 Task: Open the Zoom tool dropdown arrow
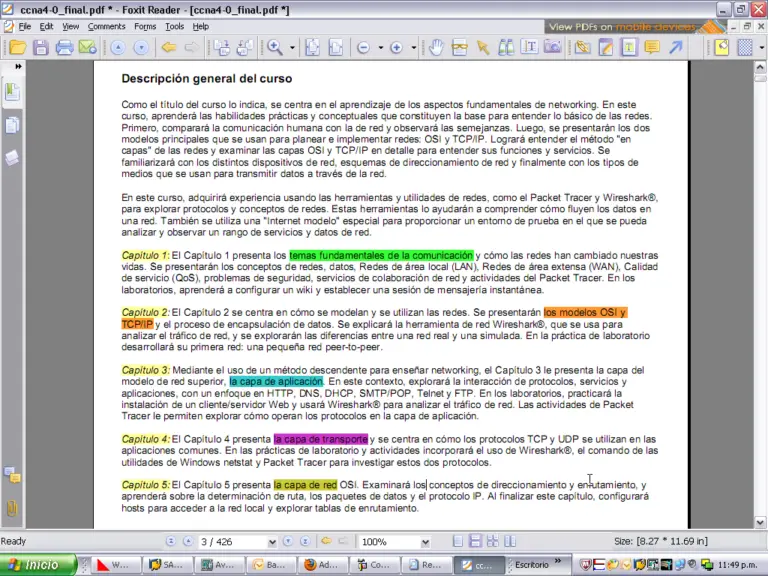292,48
